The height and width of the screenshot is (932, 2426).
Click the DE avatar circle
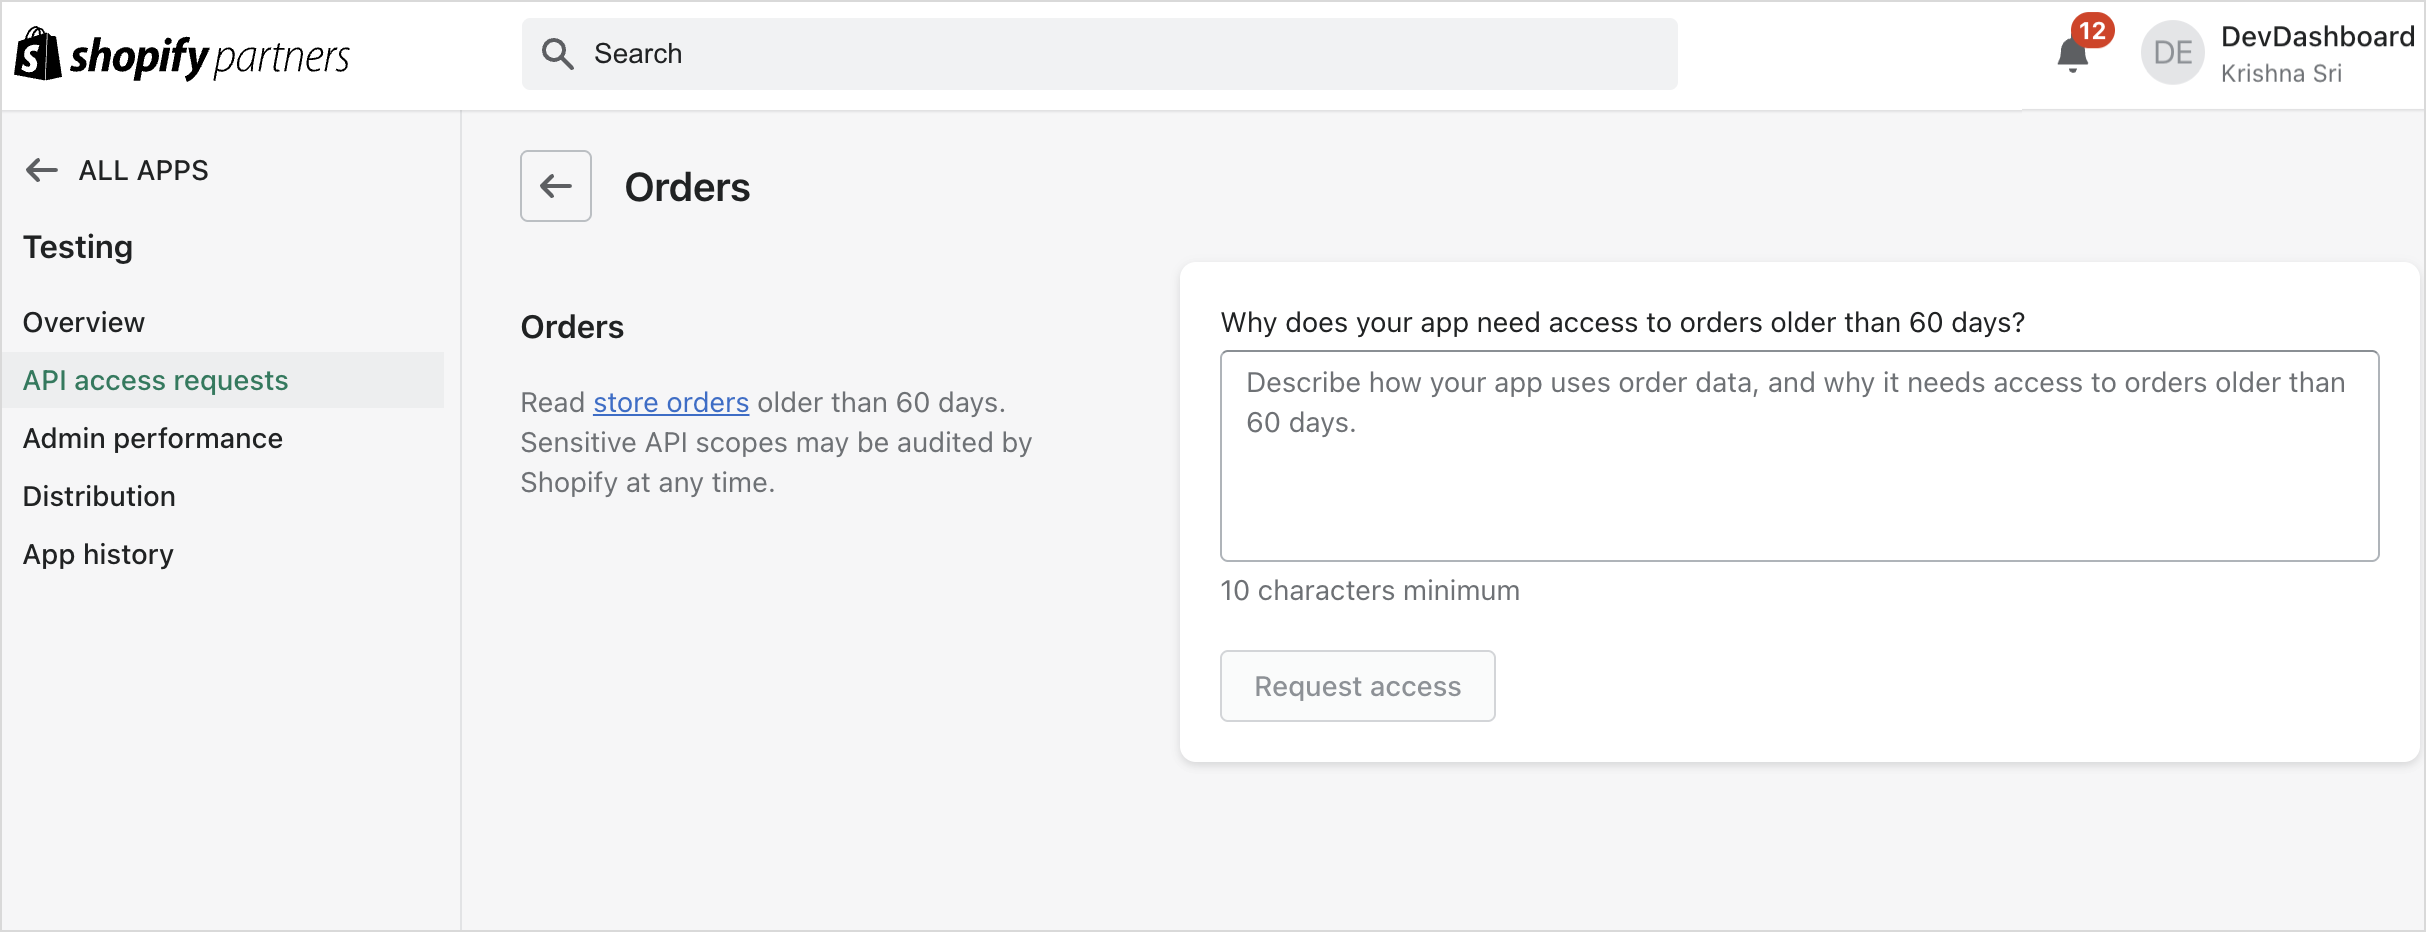tap(2172, 53)
